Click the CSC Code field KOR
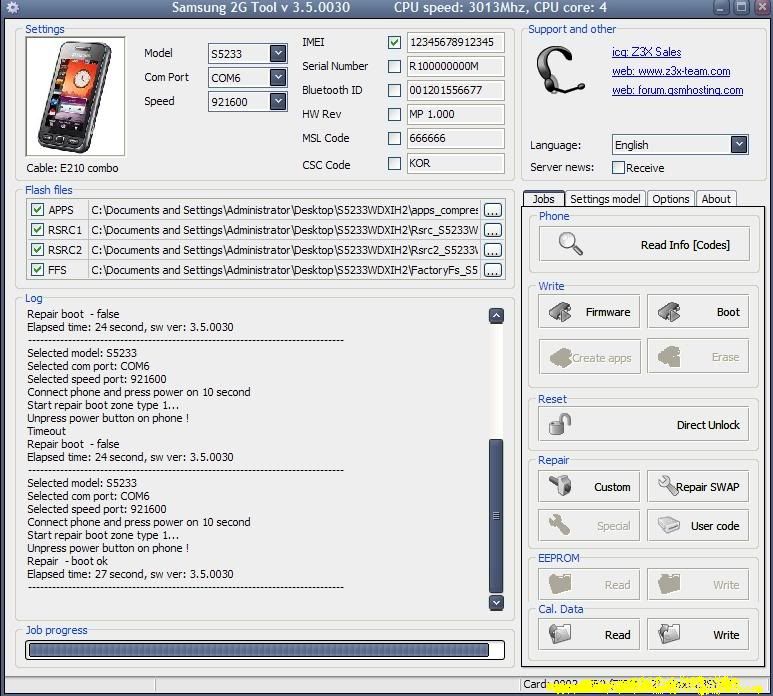Screen dimensions: 773x696 click(456, 163)
